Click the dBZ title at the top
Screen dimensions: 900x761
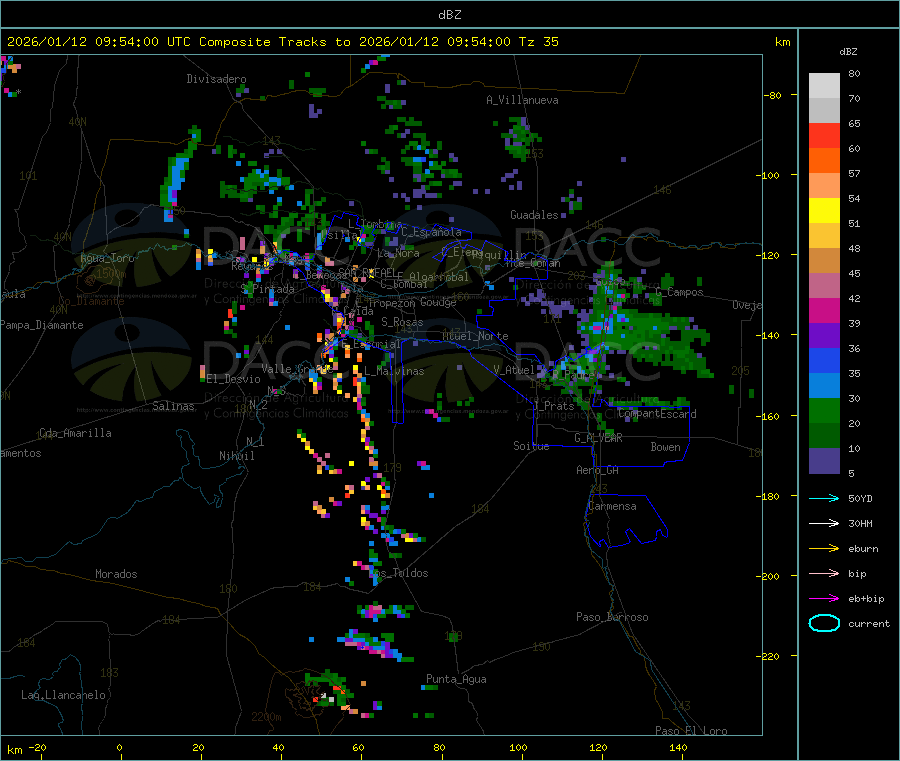(449, 15)
